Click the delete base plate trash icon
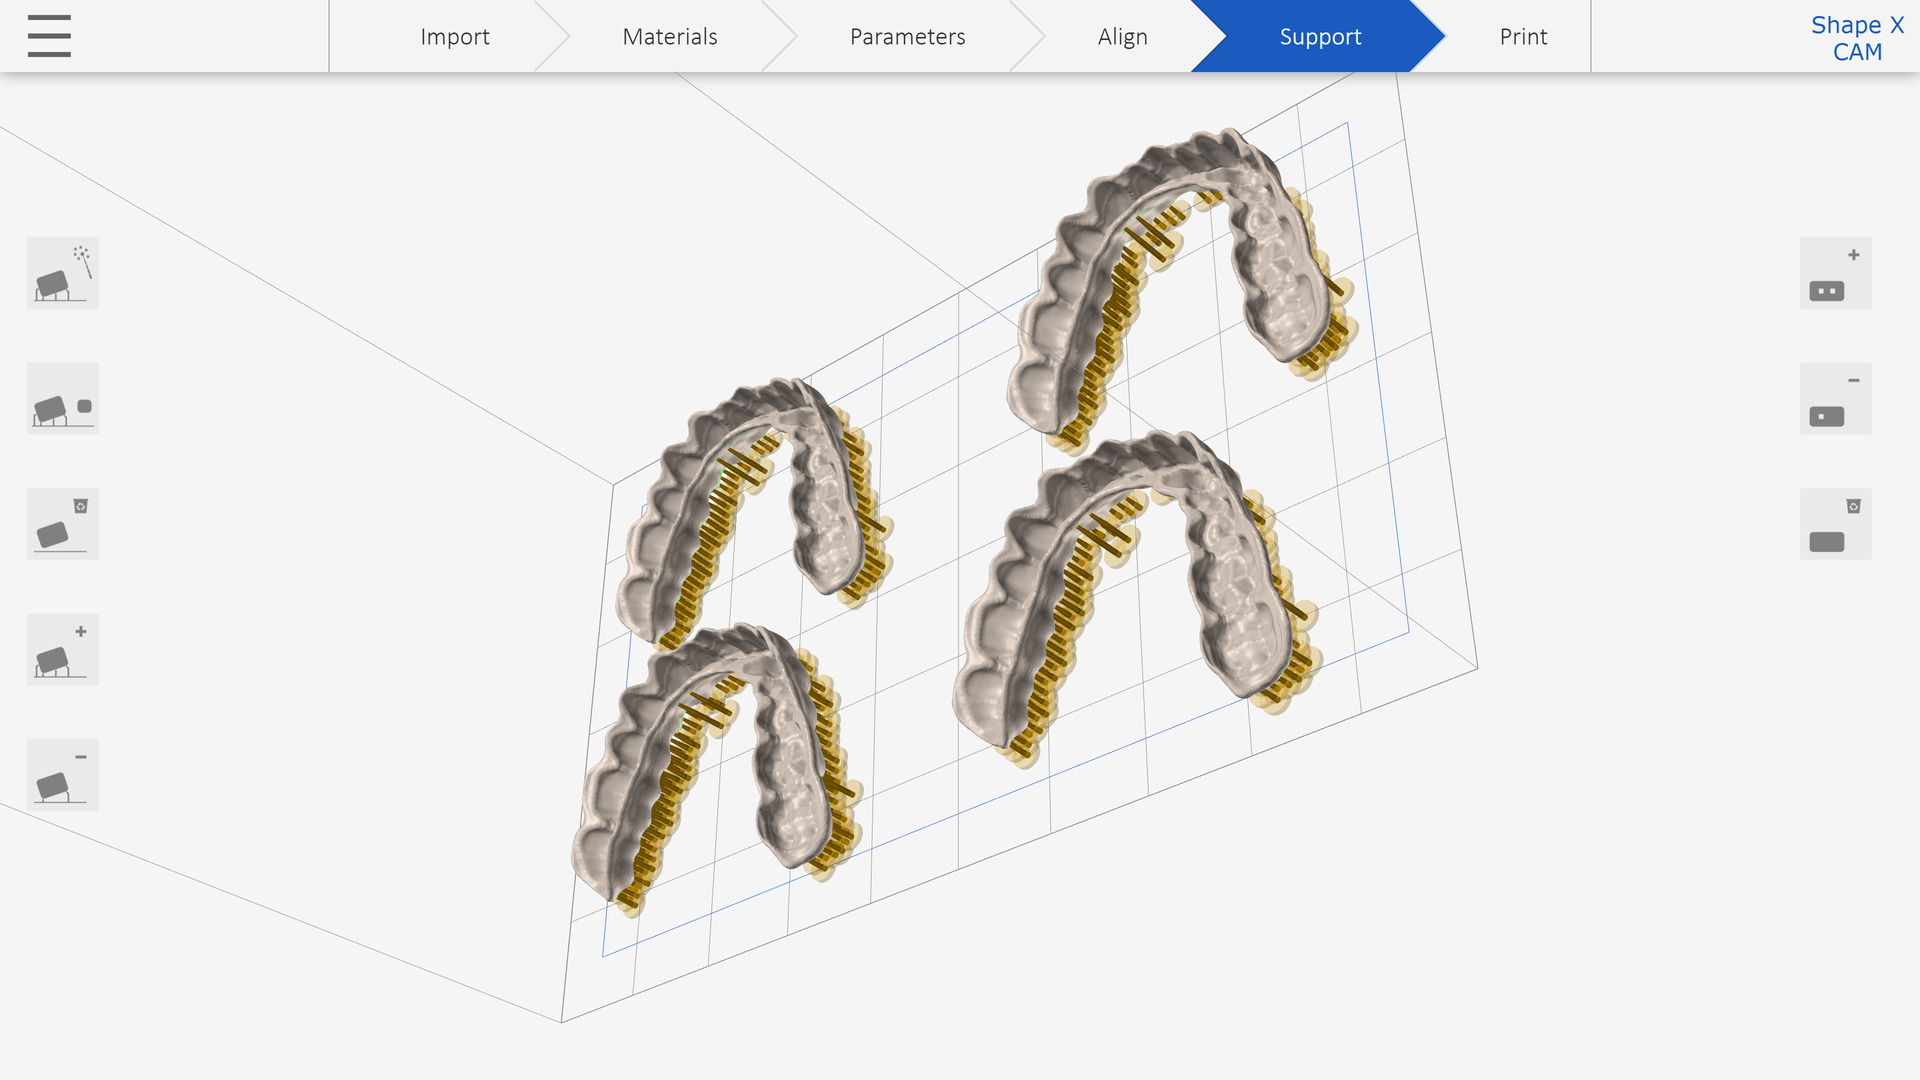Viewport: 1920px width, 1080px height. point(1835,524)
